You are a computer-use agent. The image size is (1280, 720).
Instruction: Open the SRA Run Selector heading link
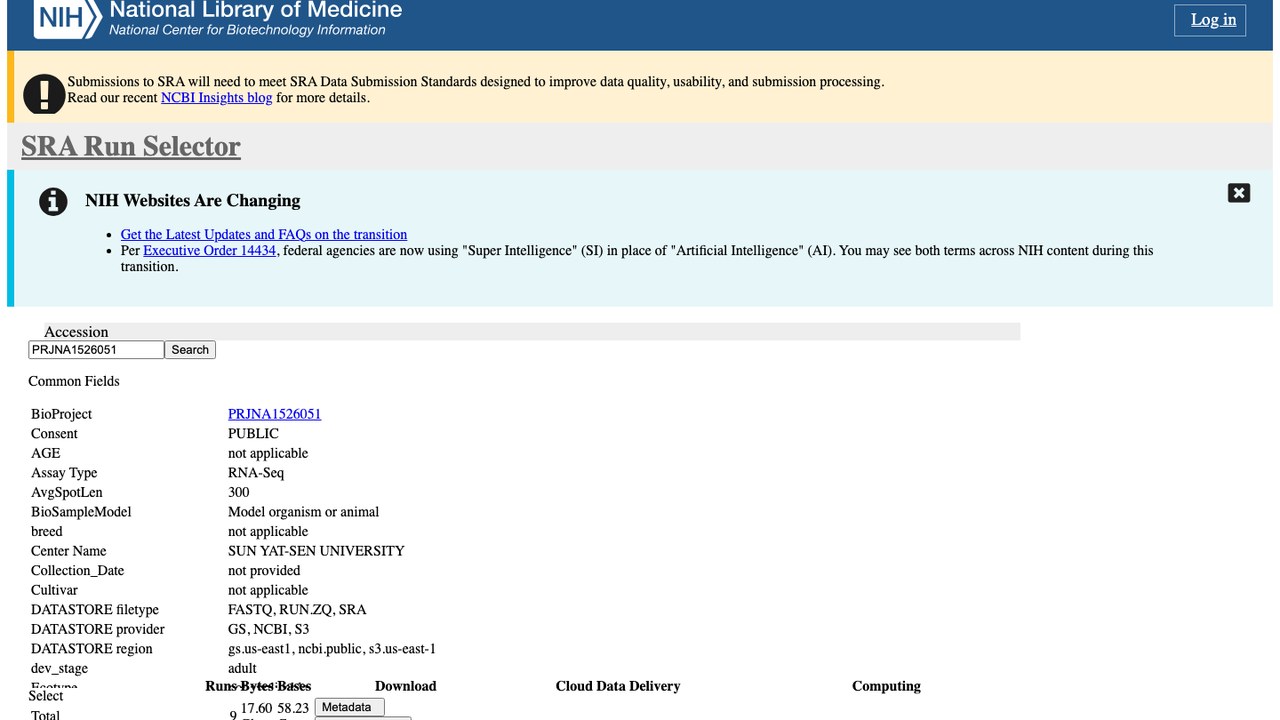[x=131, y=146]
